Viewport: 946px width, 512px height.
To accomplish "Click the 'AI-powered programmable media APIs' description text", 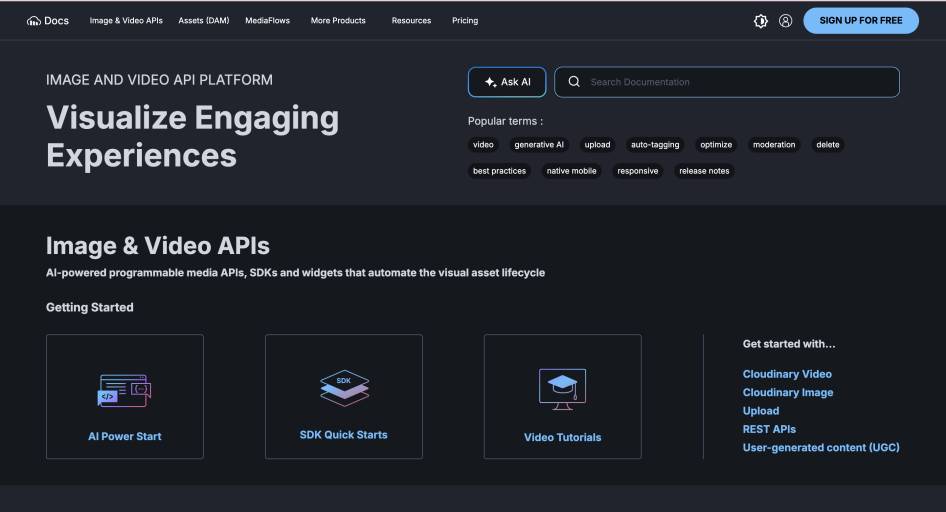I will 296,273.
